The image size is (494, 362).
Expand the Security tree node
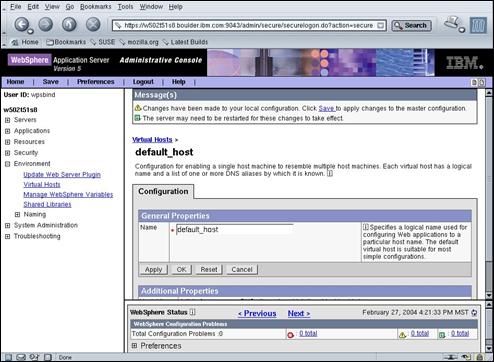[x=7, y=153]
